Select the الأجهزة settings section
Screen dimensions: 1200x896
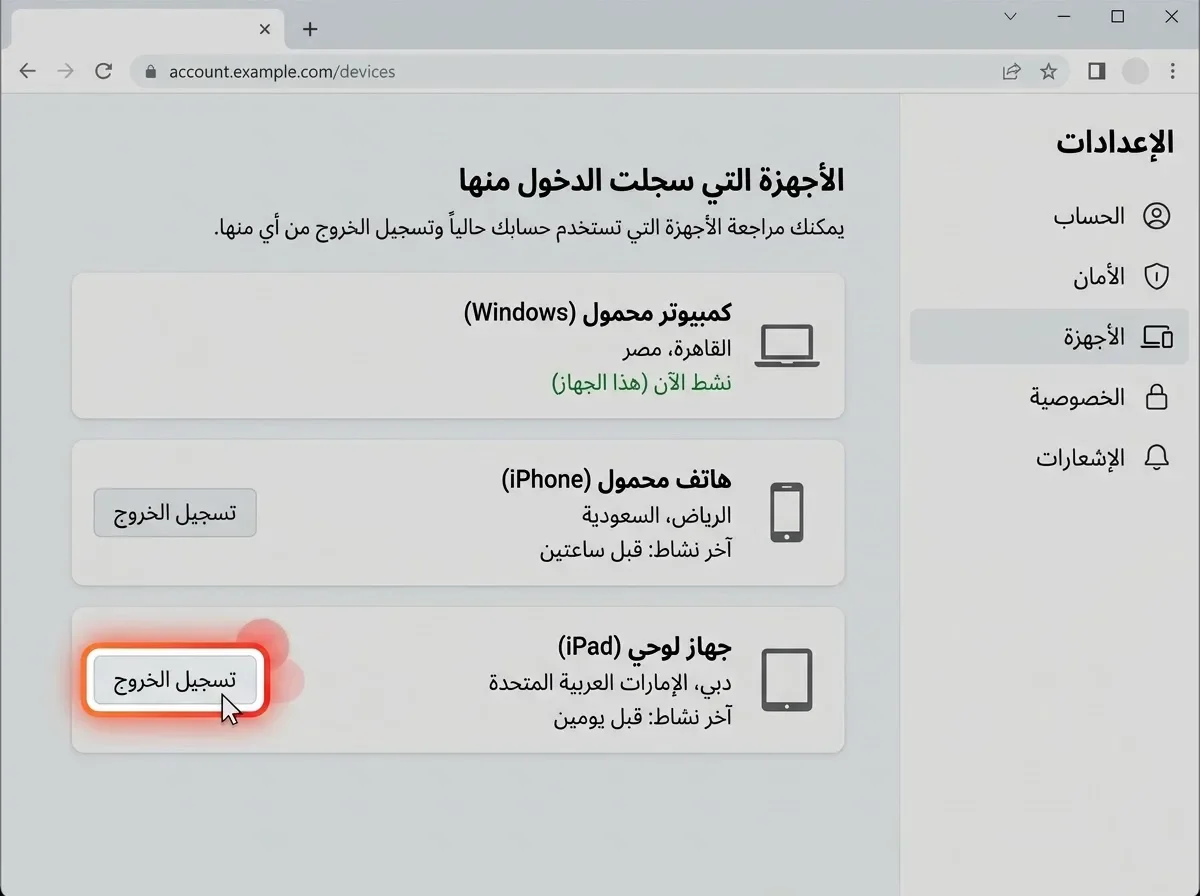(x=1049, y=337)
